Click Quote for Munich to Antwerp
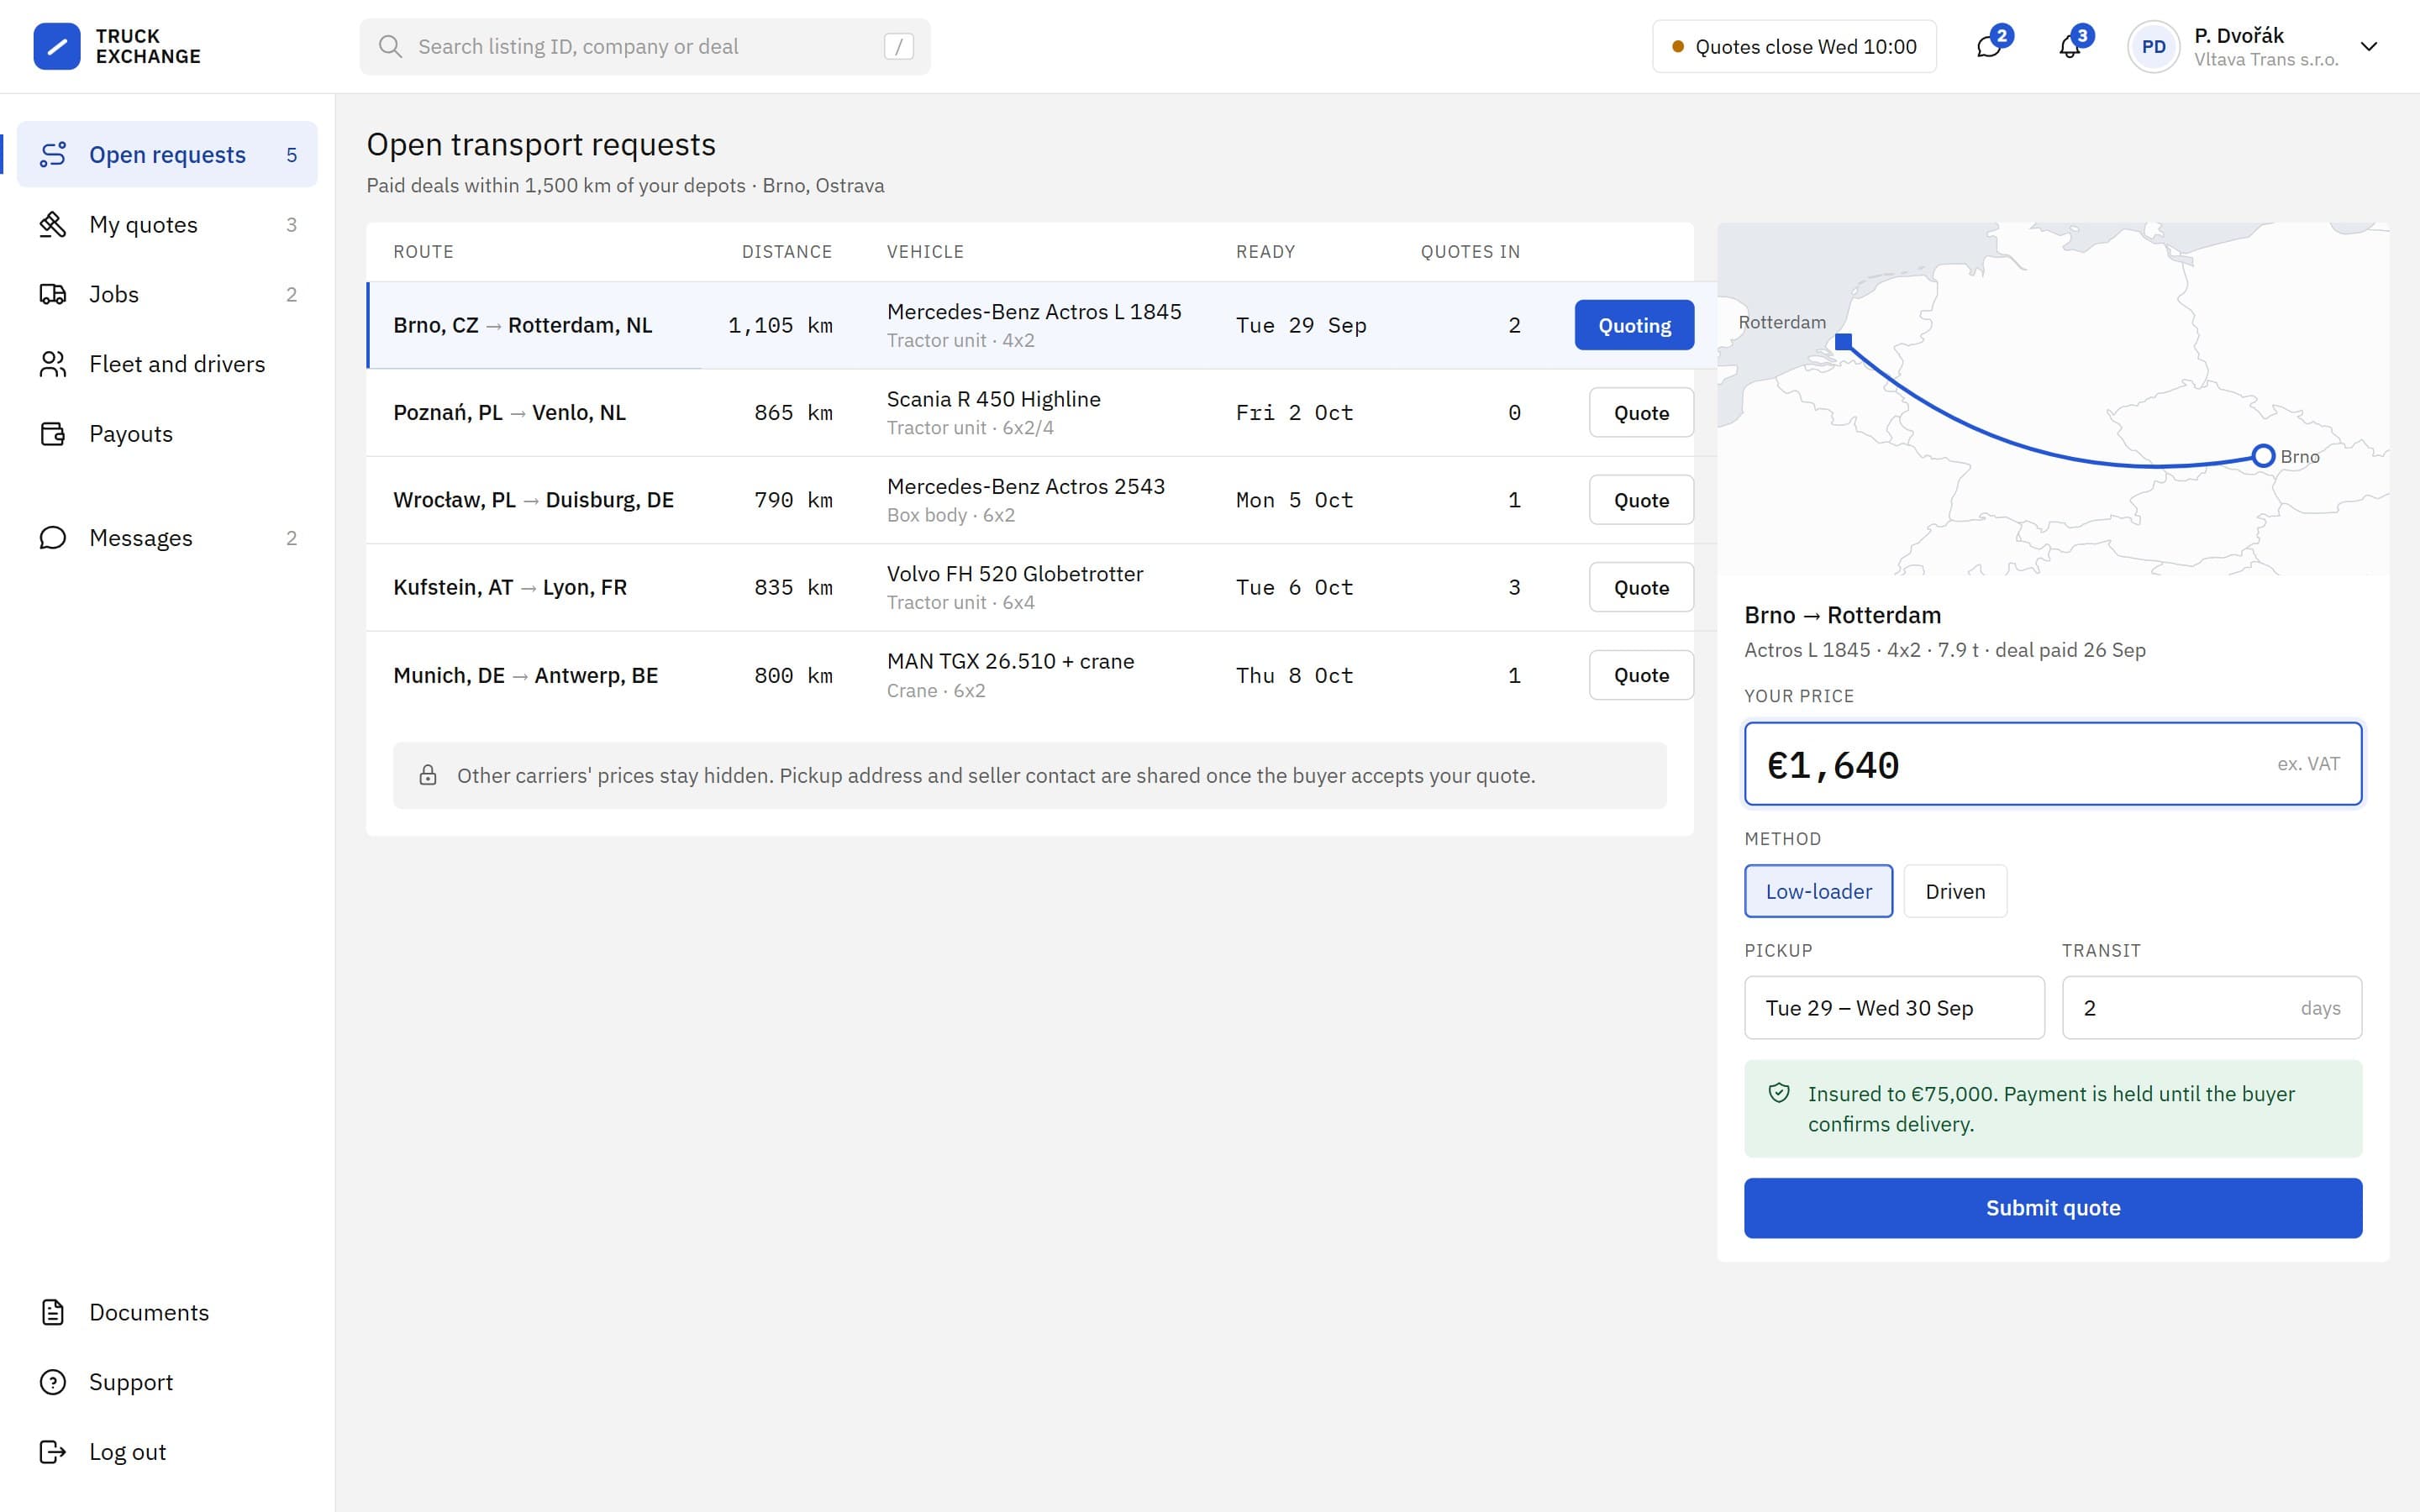The image size is (2420, 1512). click(x=1641, y=675)
